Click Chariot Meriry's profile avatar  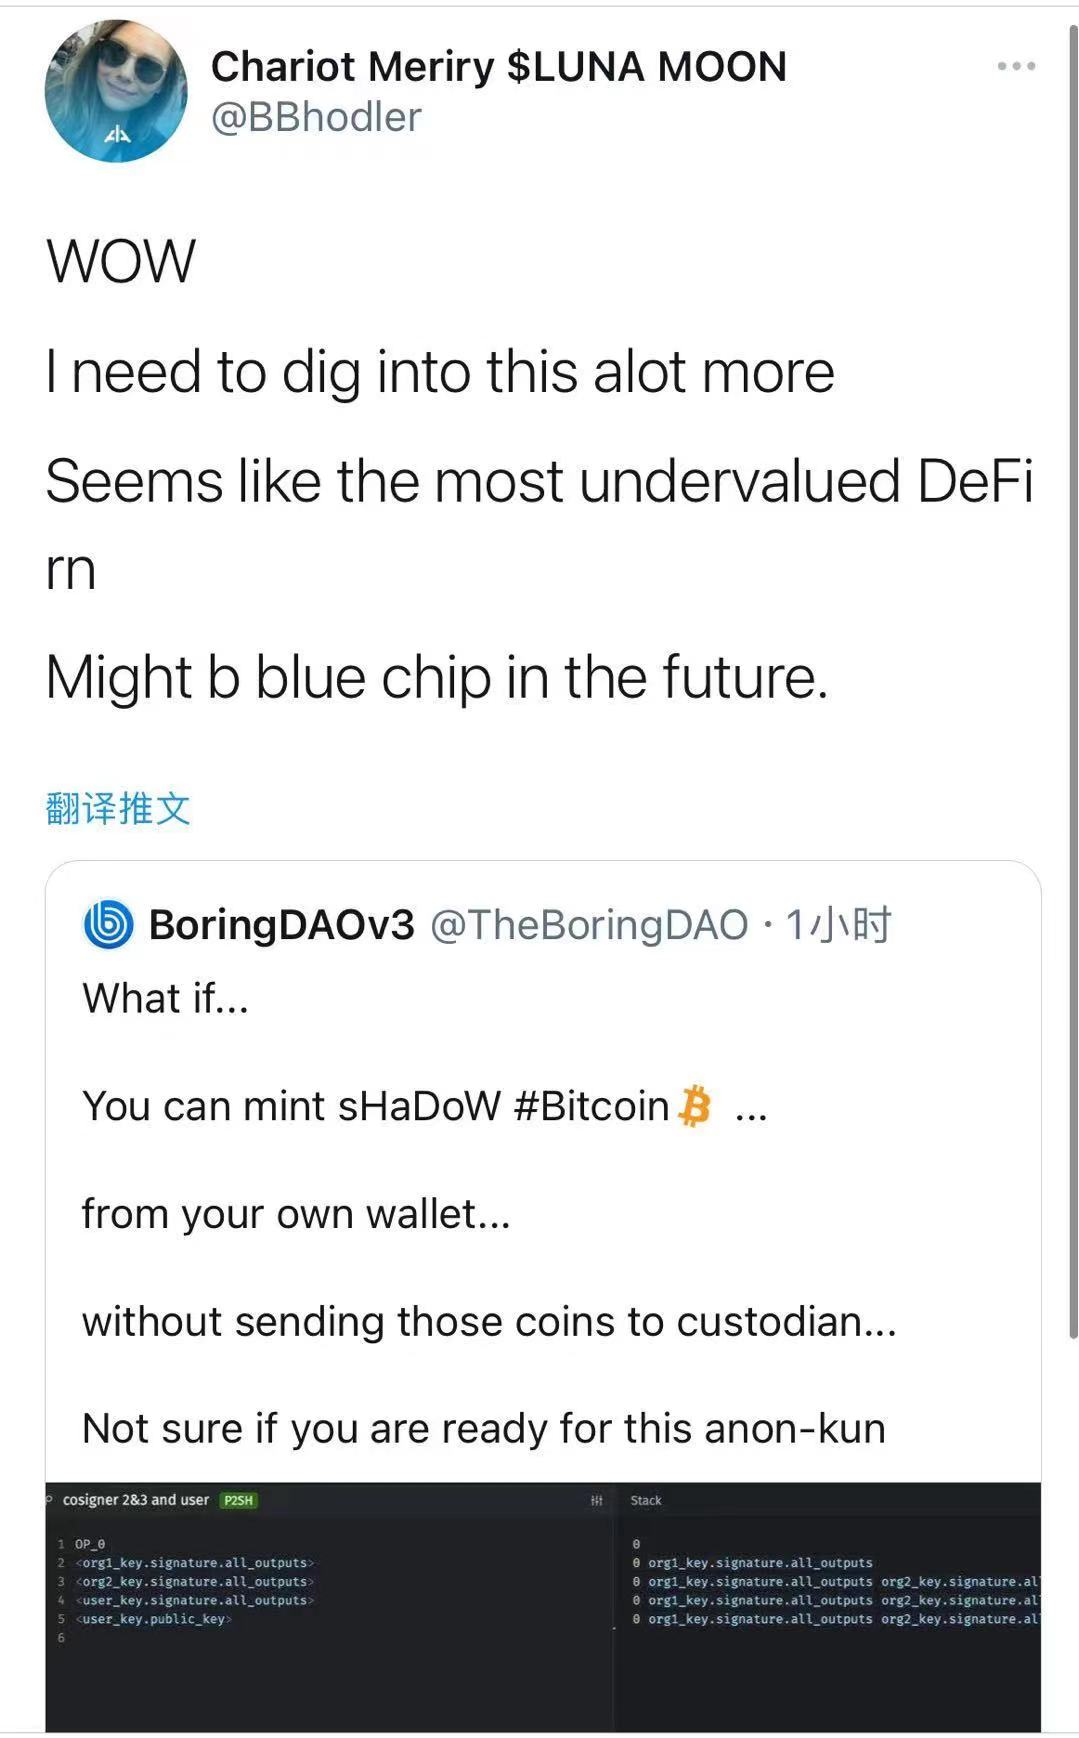click(x=116, y=91)
